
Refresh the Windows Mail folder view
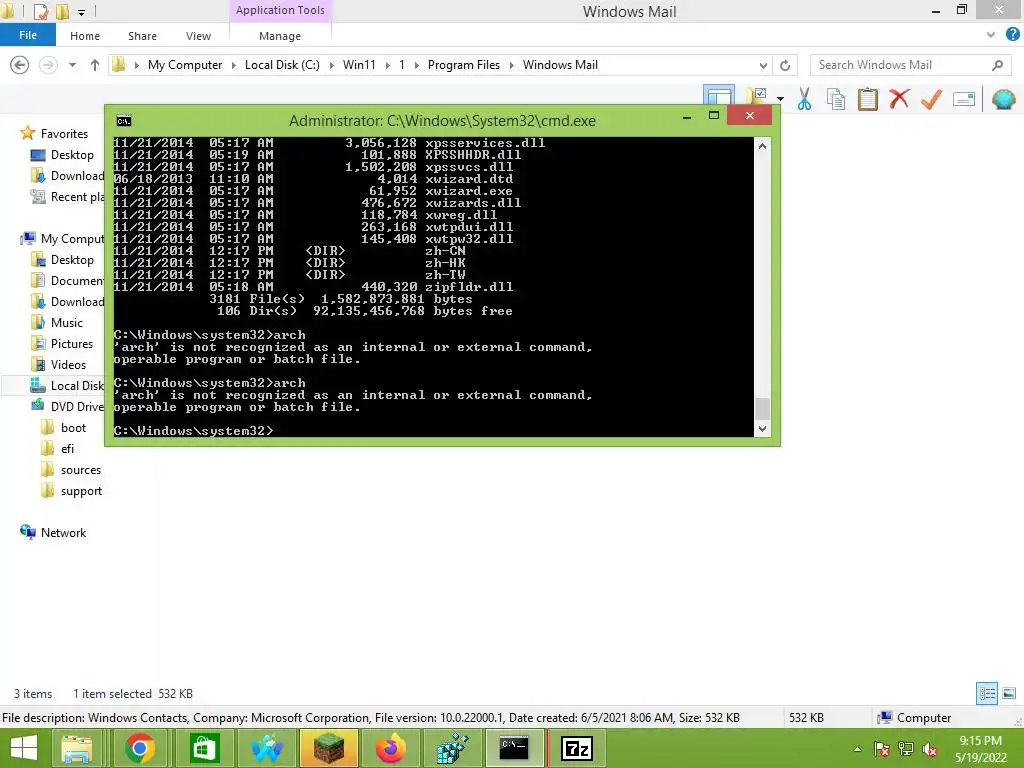(785, 65)
